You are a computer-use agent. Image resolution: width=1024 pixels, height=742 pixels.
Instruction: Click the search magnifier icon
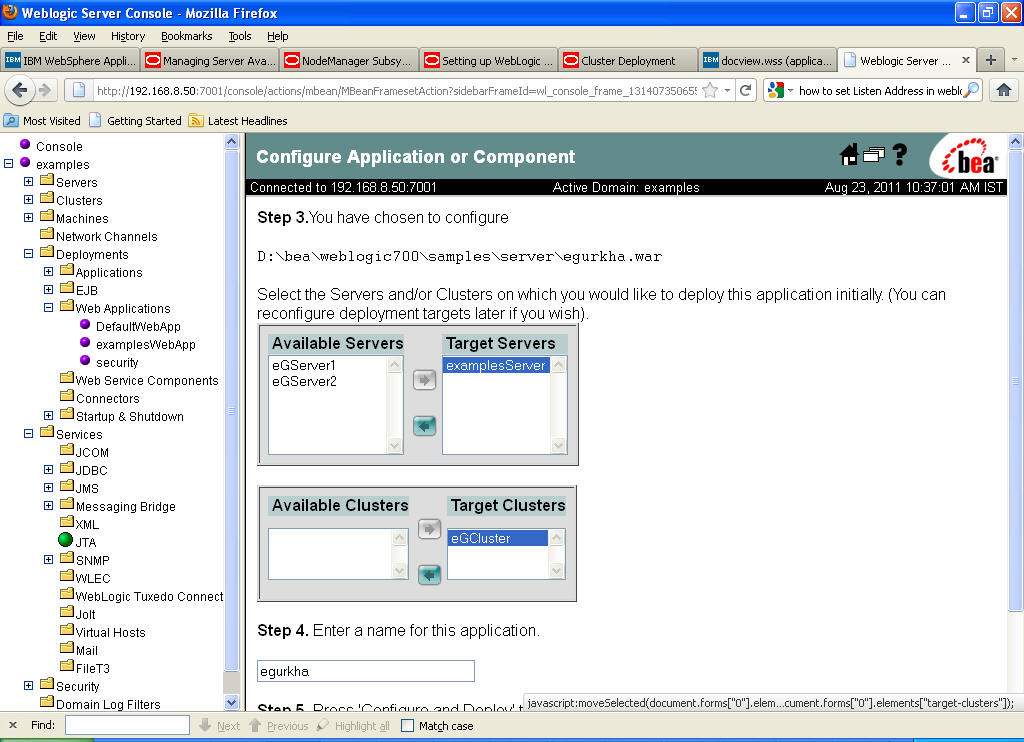(972, 90)
